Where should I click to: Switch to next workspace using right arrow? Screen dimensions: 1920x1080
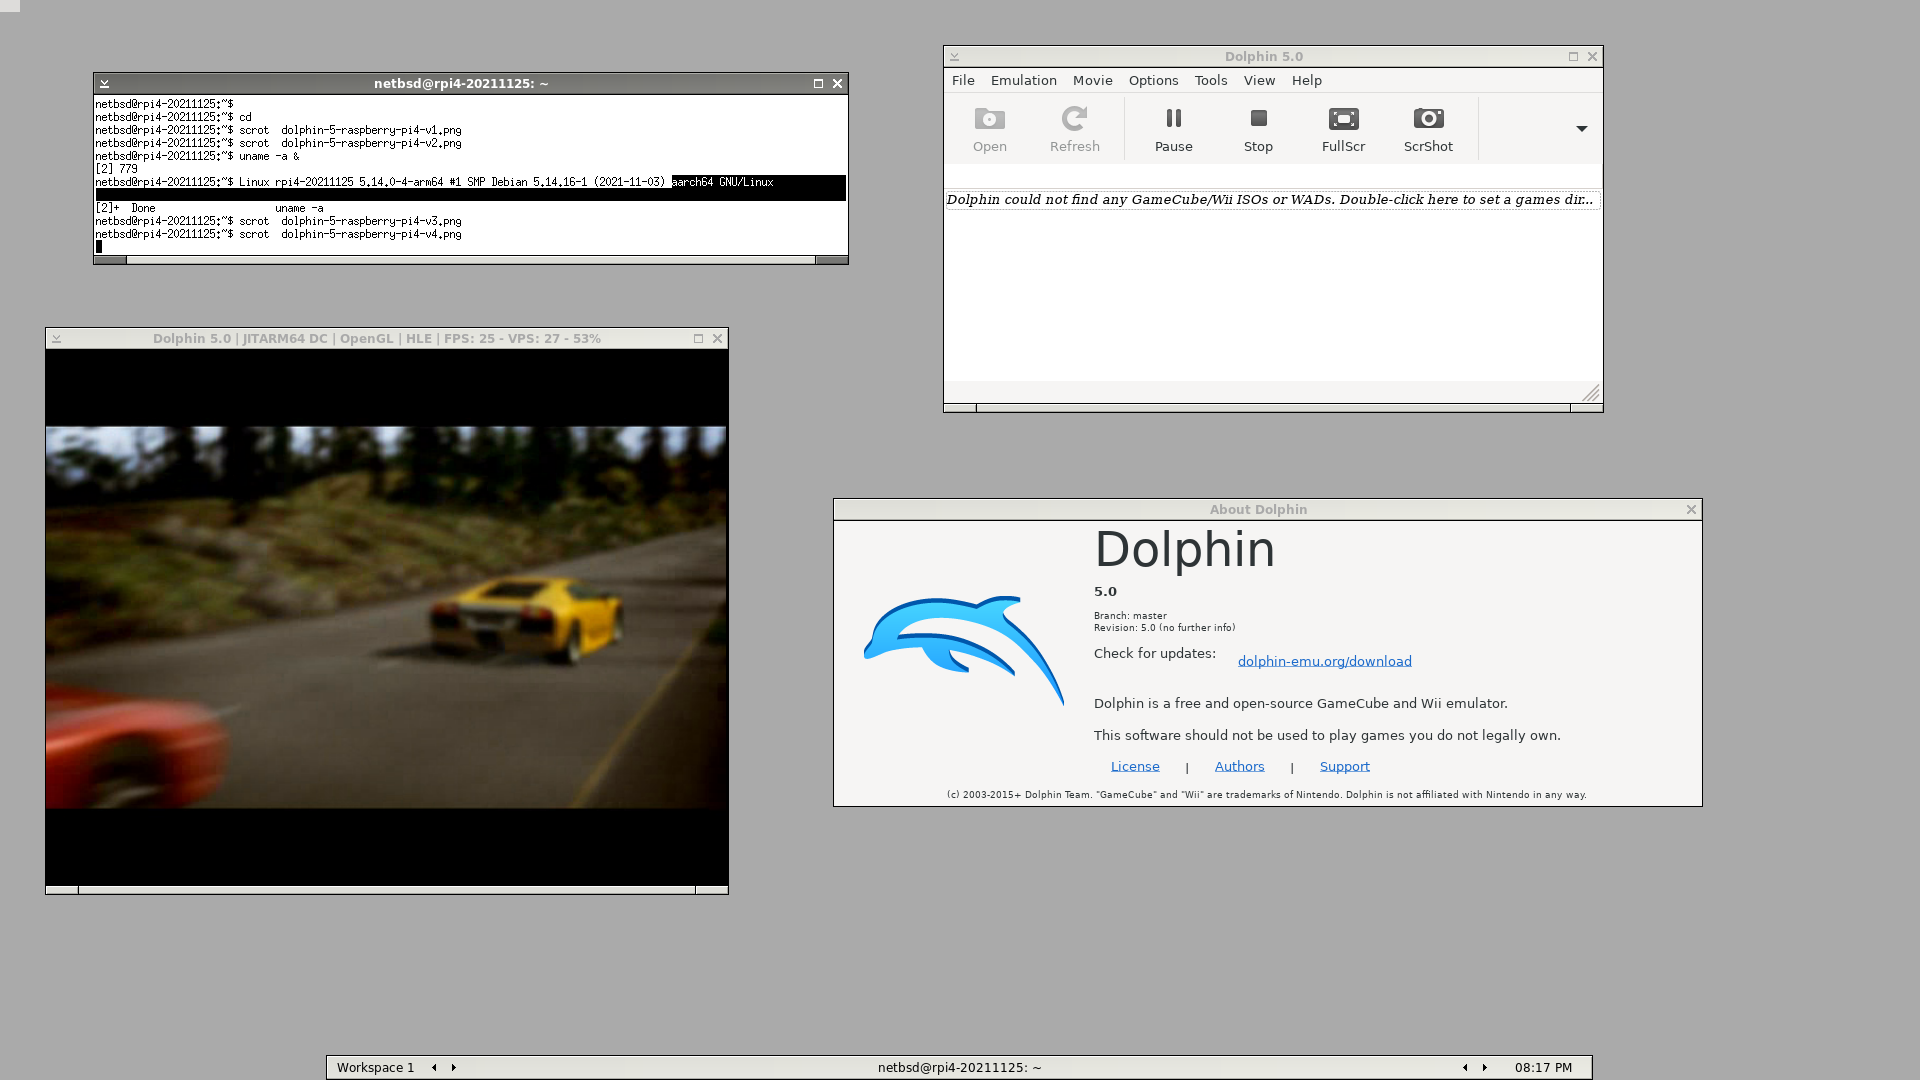click(x=453, y=1067)
